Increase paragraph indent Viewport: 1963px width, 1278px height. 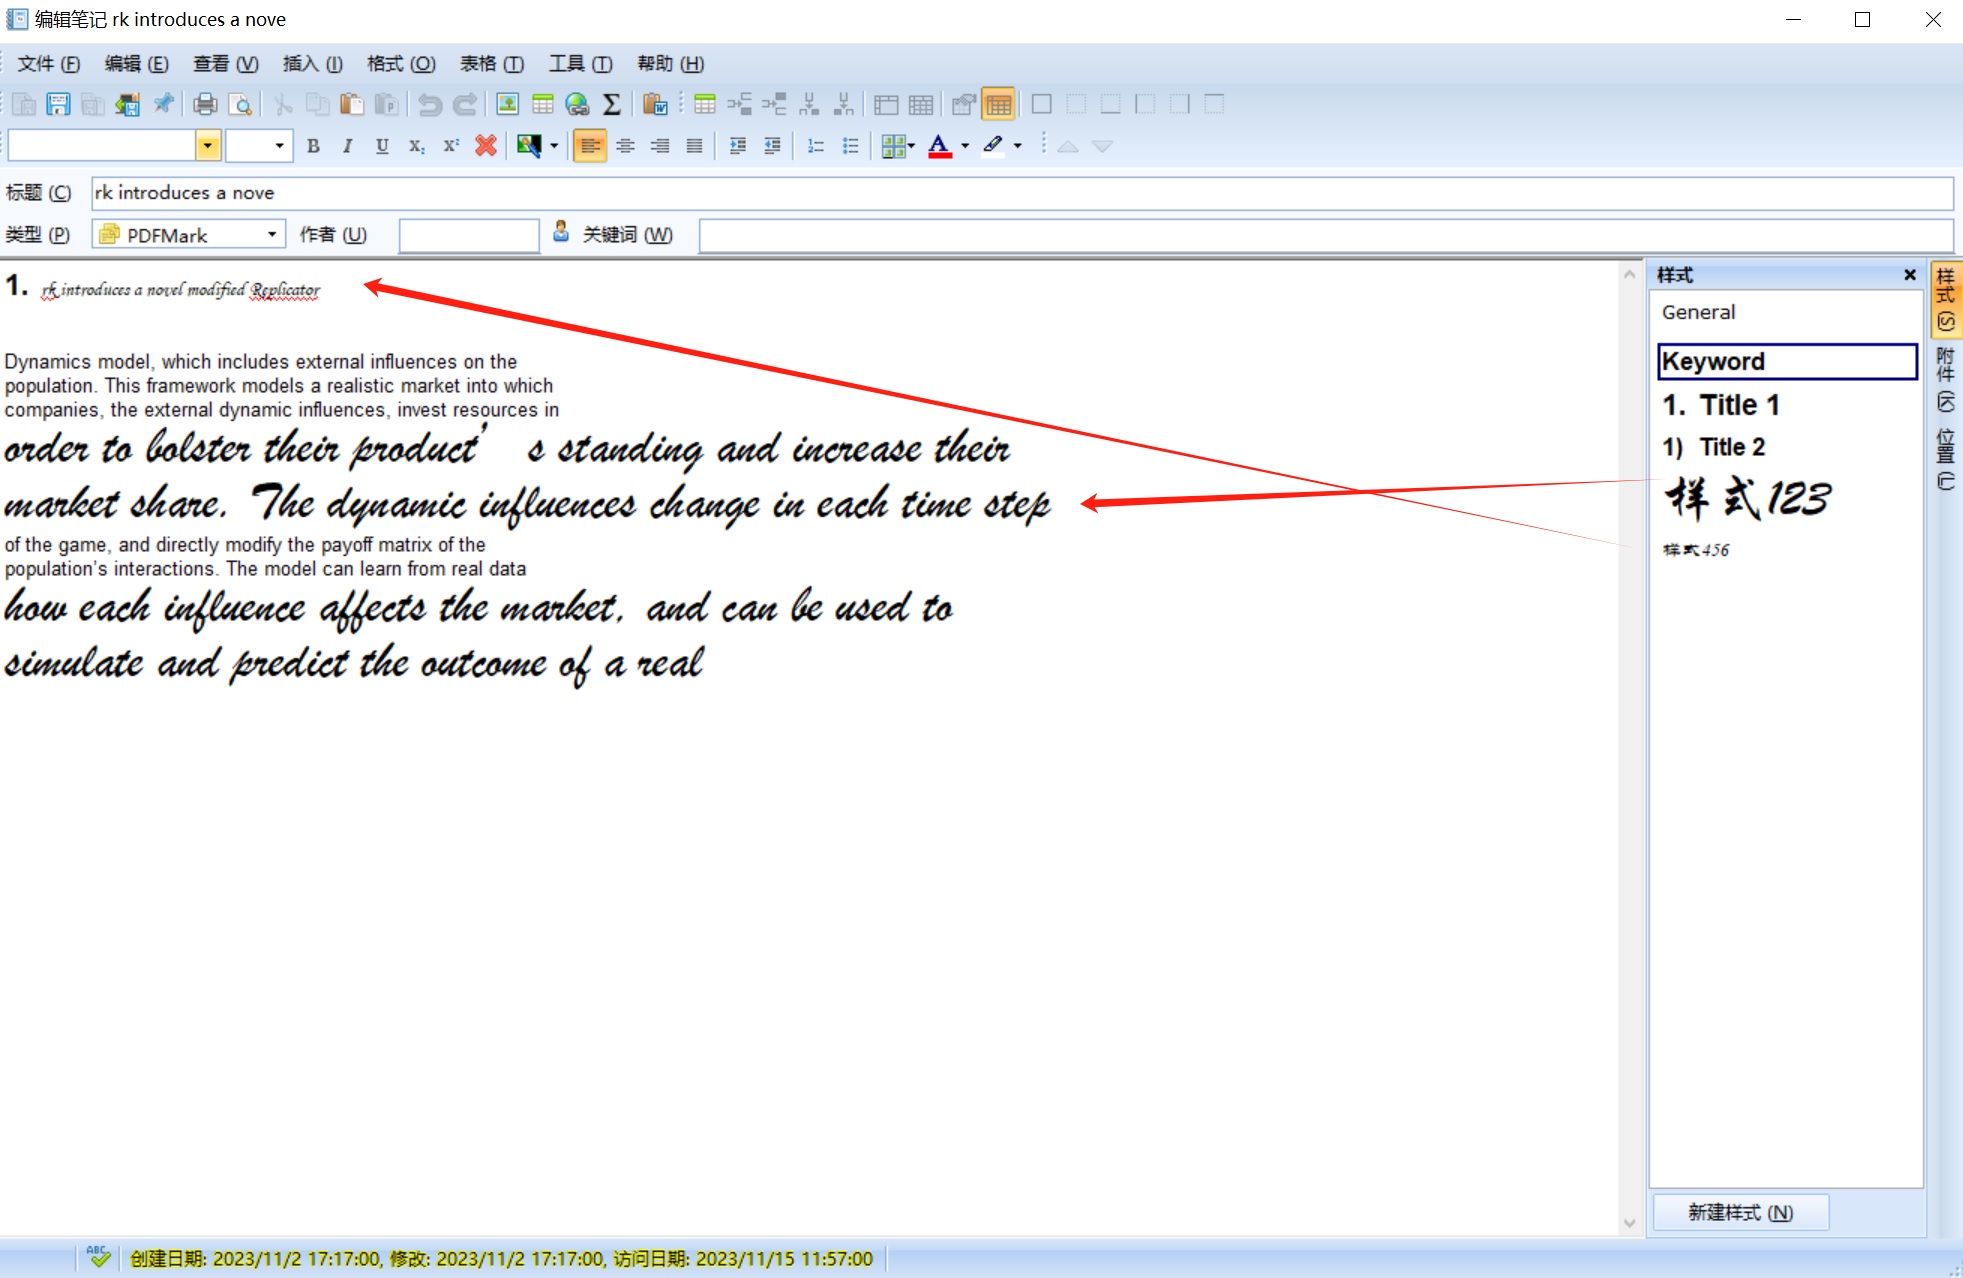[737, 146]
